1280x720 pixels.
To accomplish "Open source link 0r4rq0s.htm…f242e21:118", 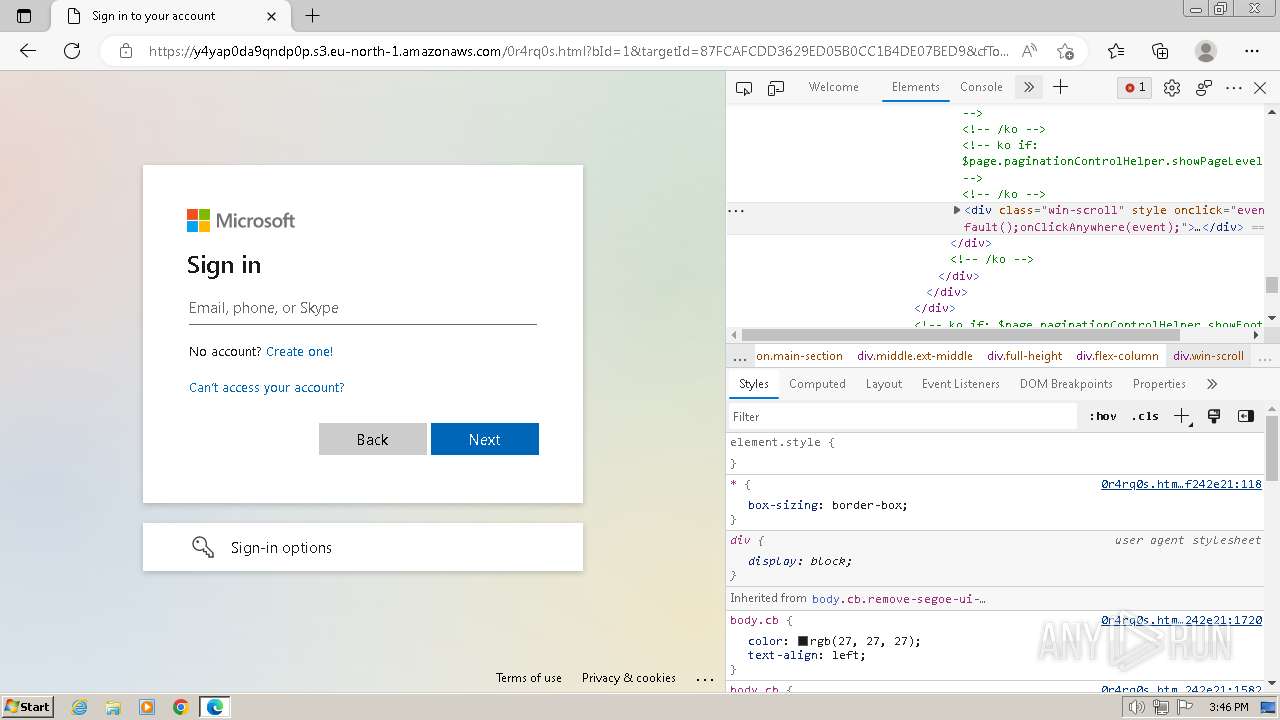I will [x=1181, y=484].
